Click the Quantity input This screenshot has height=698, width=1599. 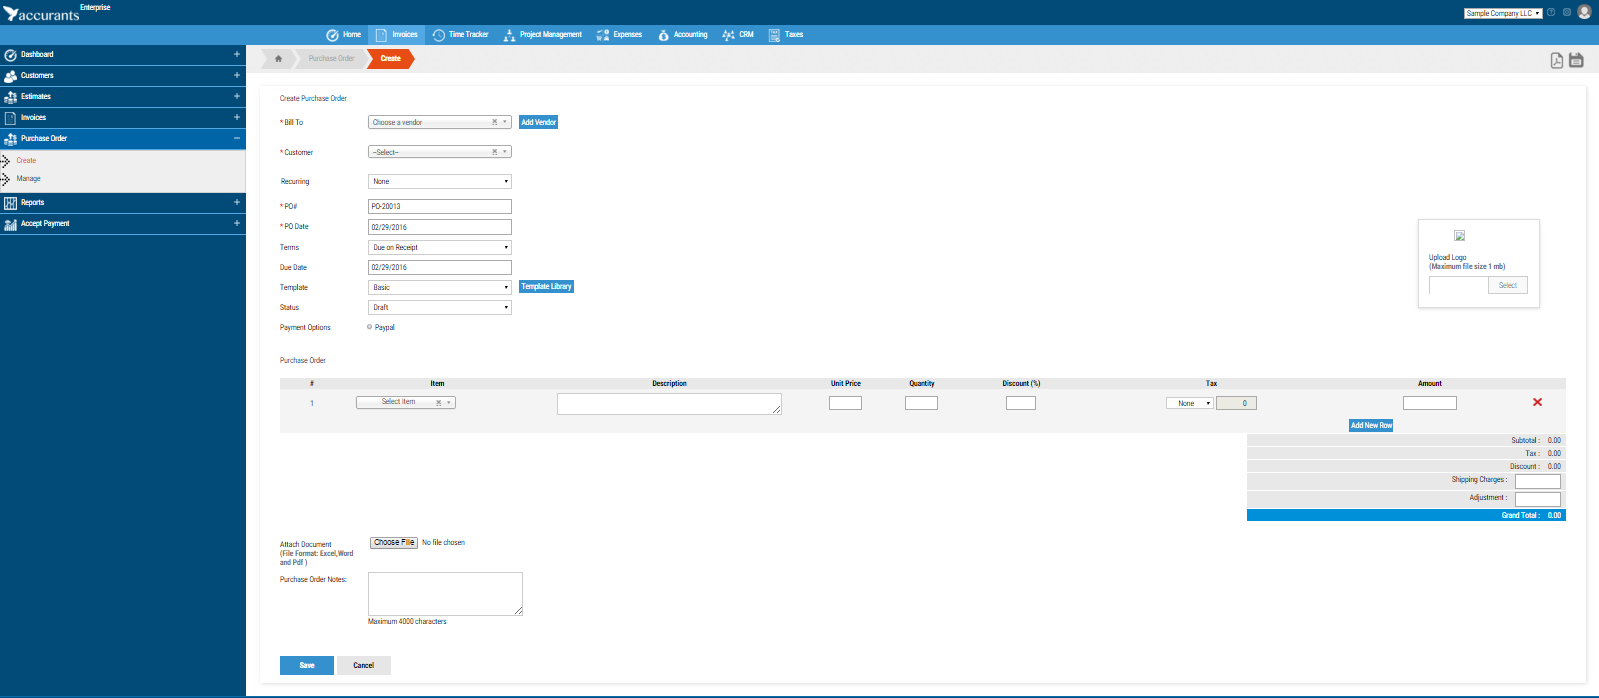(921, 403)
